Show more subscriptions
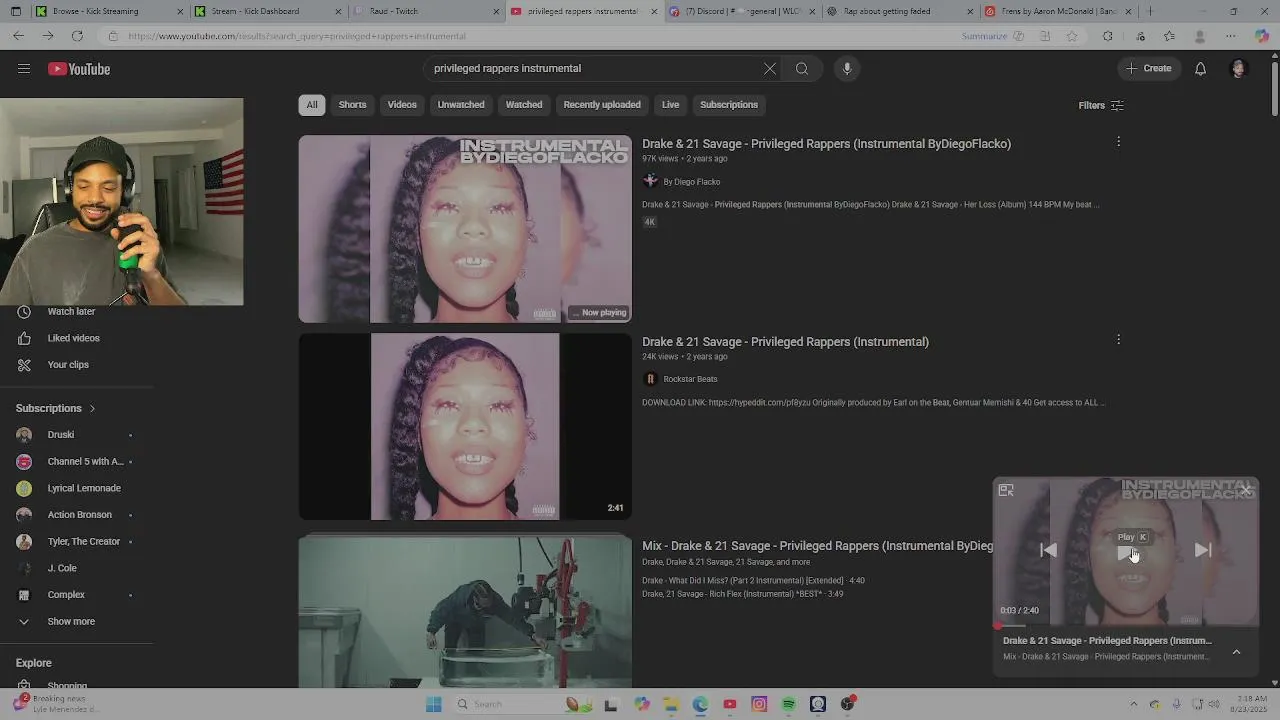 pyautogui.click(x=71, y=621)
